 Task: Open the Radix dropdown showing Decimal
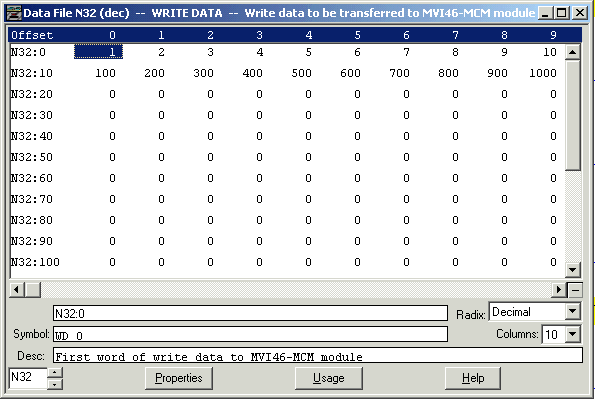tap(573, 312)
